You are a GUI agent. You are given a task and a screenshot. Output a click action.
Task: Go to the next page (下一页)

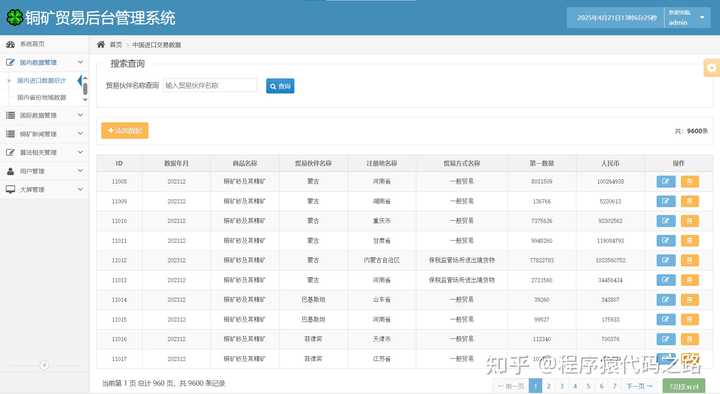point(639,386)
